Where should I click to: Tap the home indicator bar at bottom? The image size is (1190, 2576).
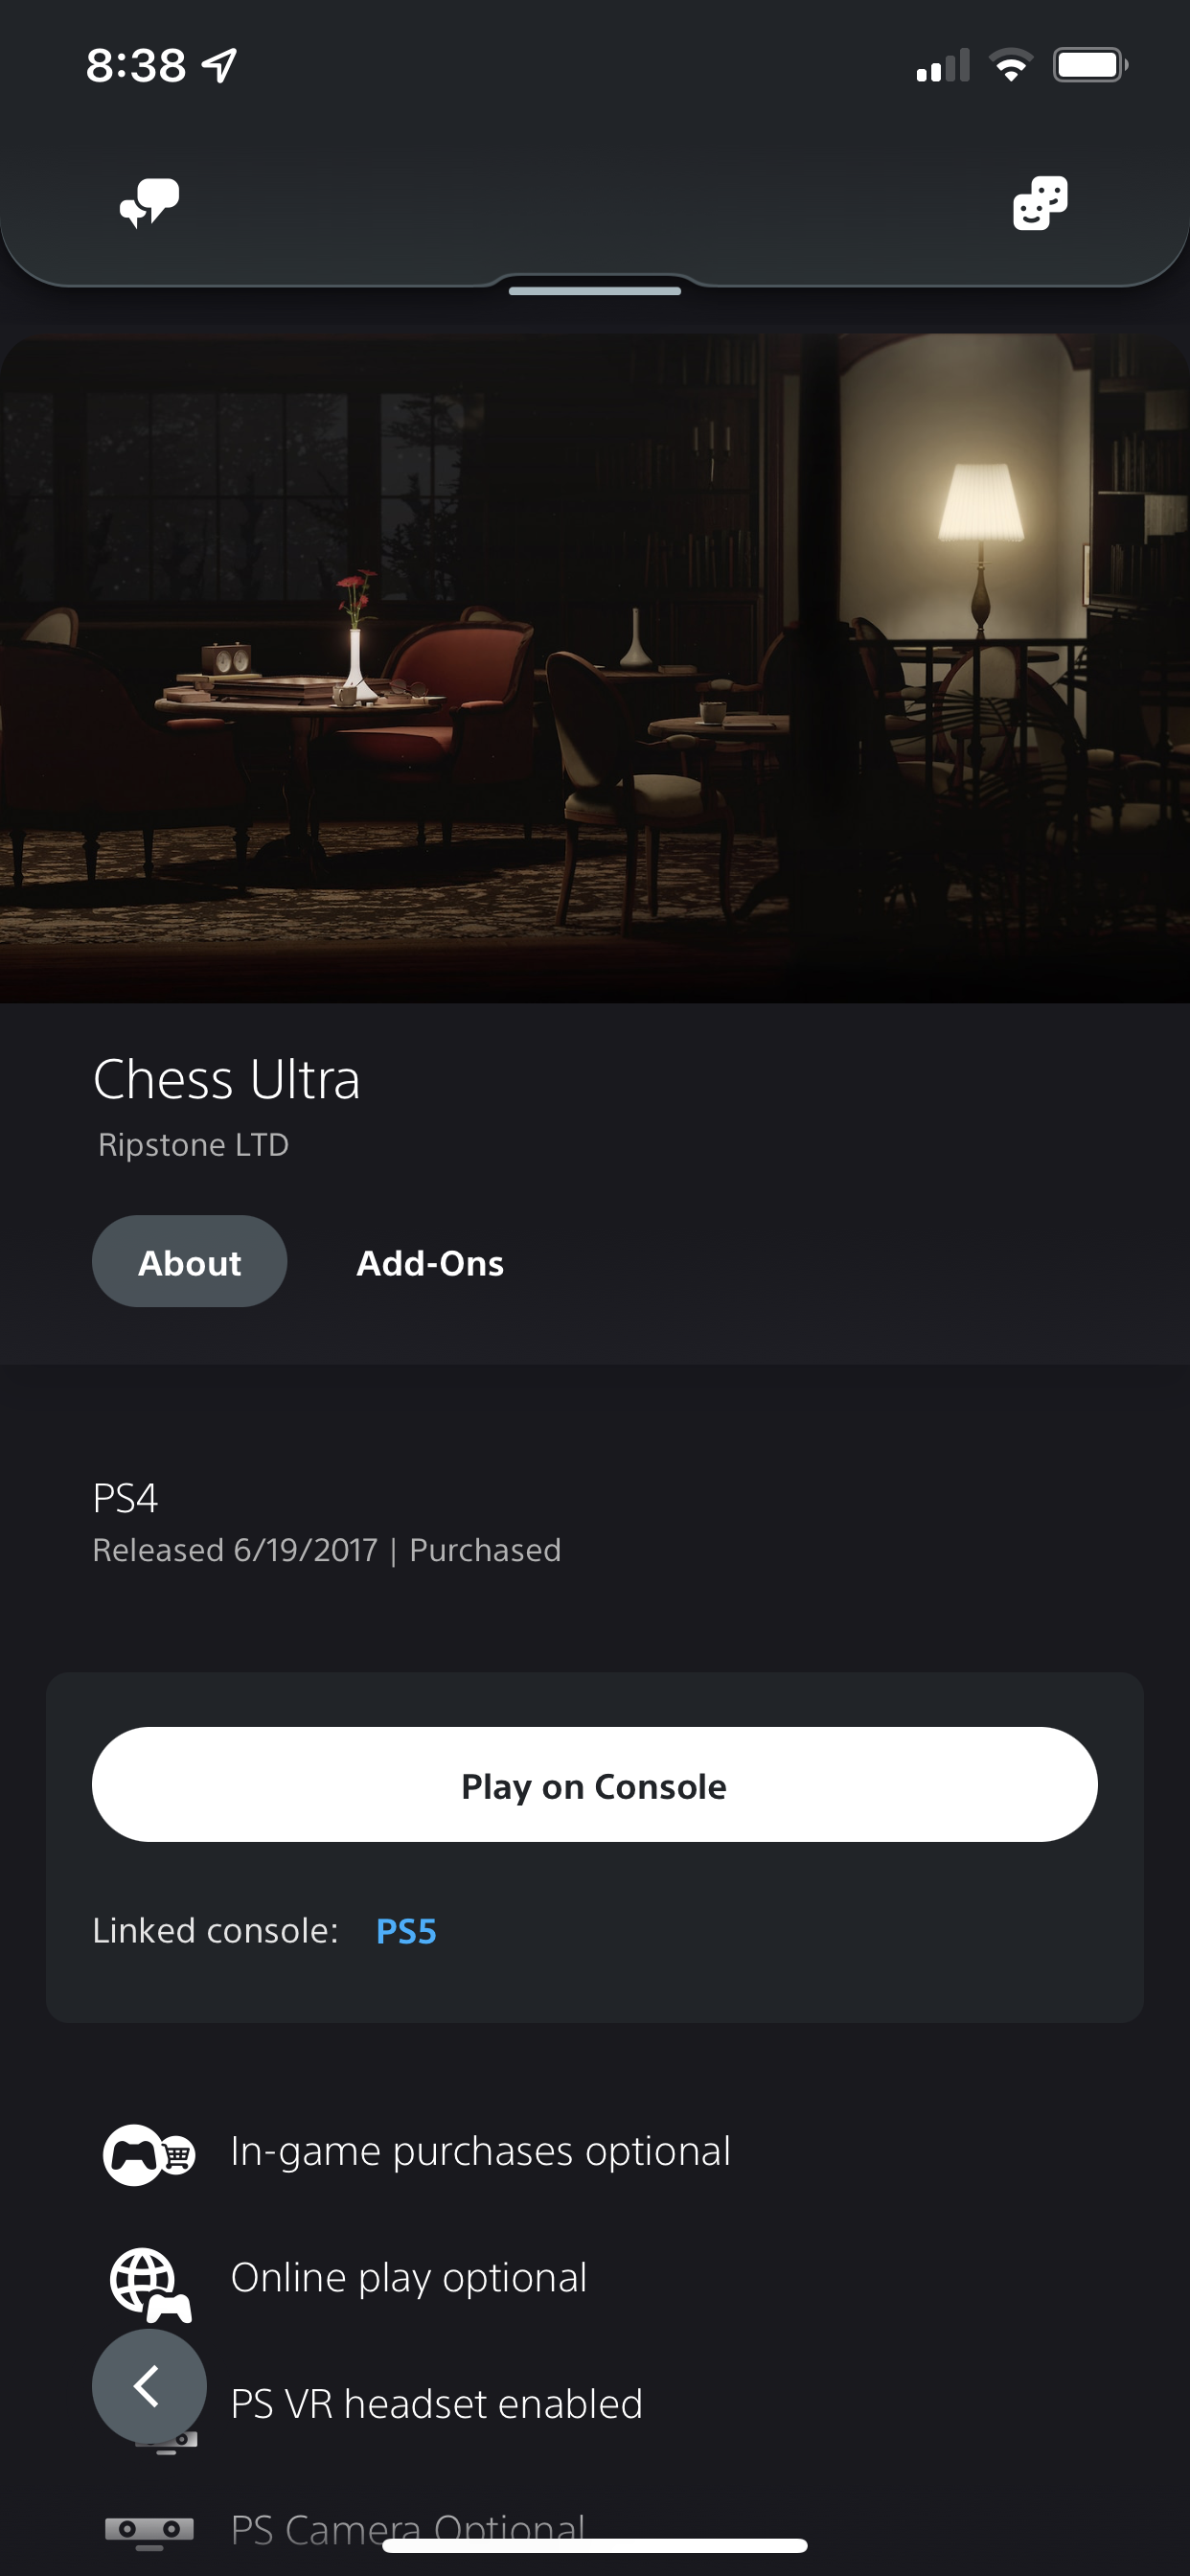point(595,2546)
